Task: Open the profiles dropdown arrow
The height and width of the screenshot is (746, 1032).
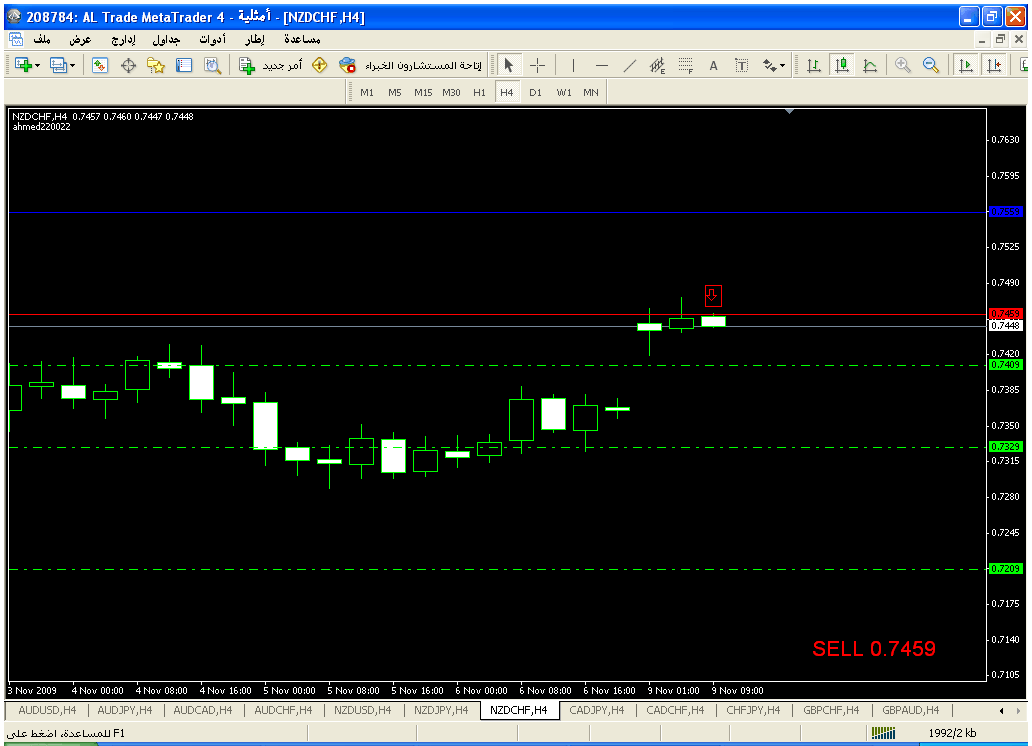Action: pos(72,65)
